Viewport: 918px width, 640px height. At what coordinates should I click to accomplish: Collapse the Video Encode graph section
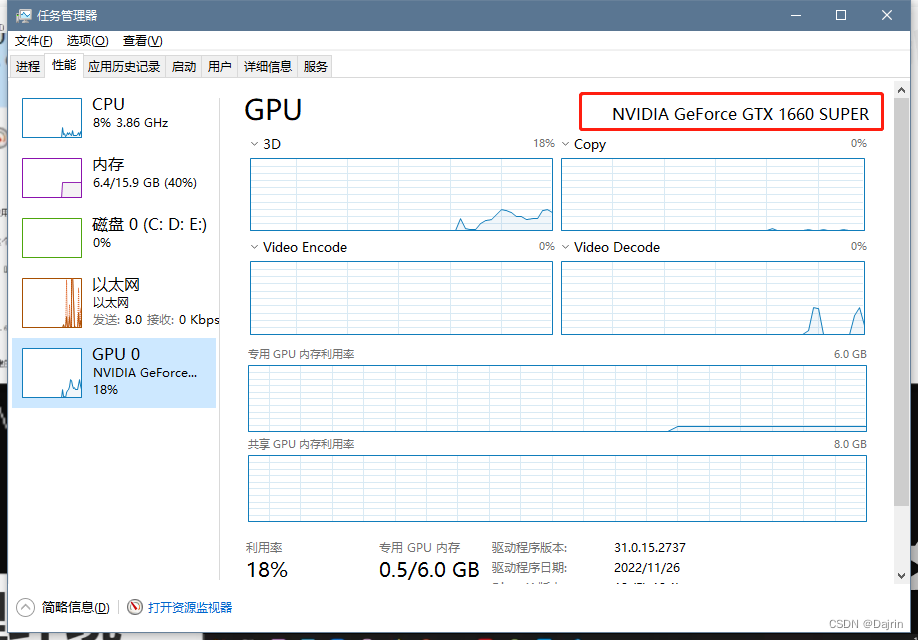coord(256,247)
